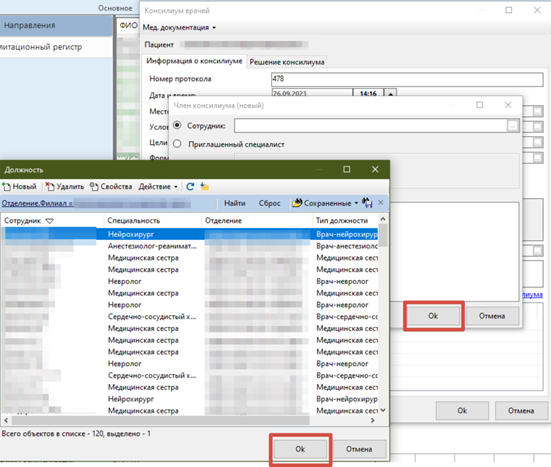The width and height of the screenshot is (551, 467).
Task: Expand the Сохраненные filters dropdown
Action: point(325,203)
